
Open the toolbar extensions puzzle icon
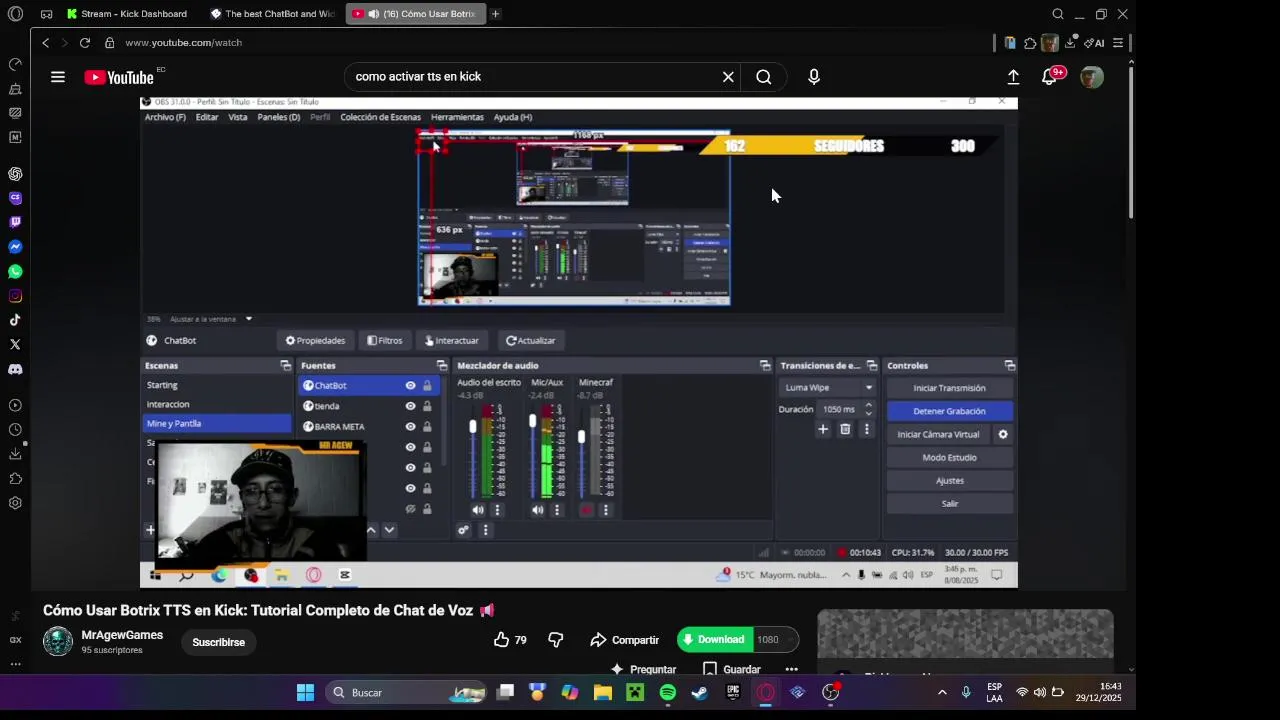click(x=1030, y=43)
